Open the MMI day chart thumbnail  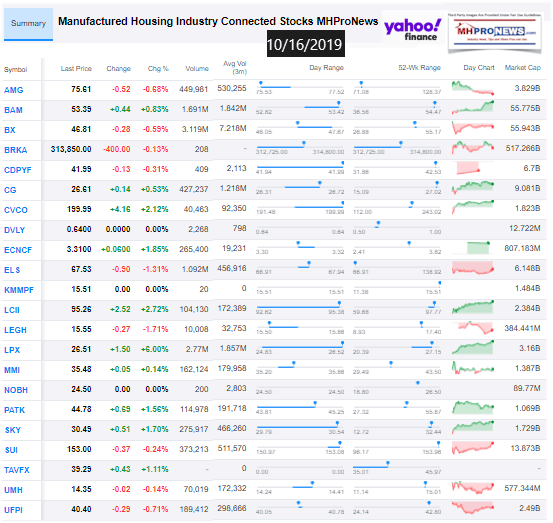click(473, 368)
